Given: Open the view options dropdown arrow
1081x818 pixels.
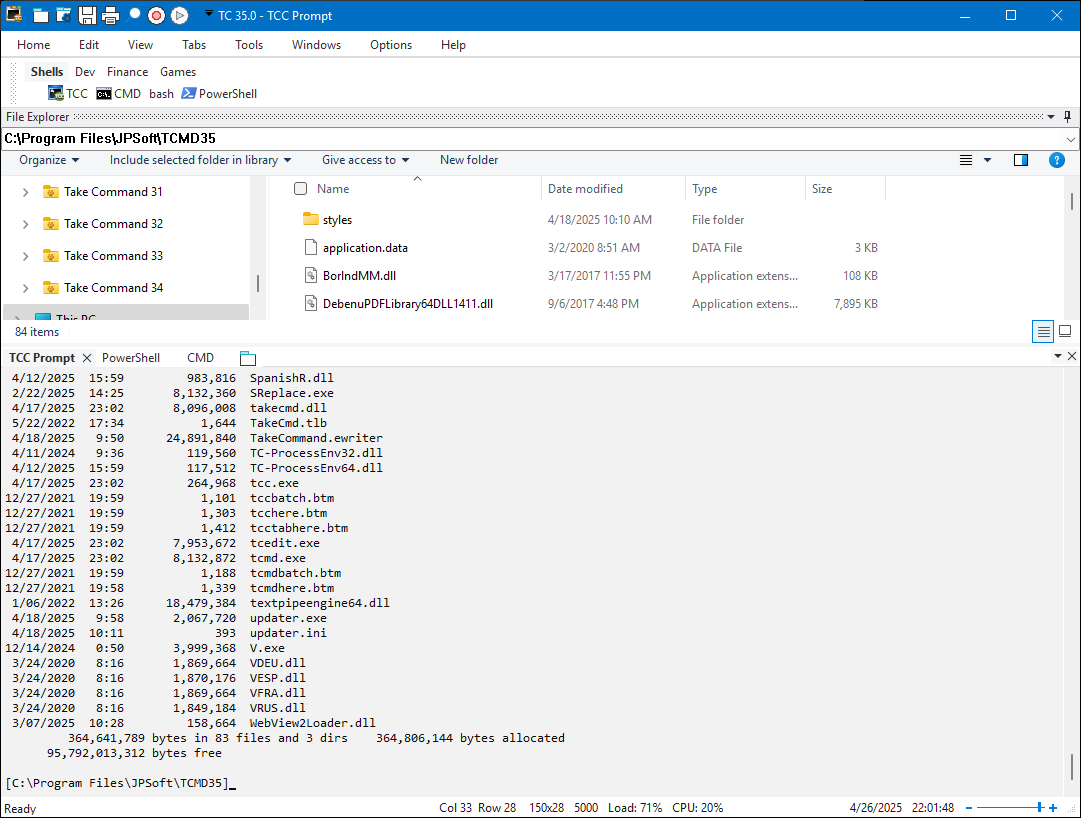Looking at the screenshot, I should pyautogui.click(x=987, y=160).
